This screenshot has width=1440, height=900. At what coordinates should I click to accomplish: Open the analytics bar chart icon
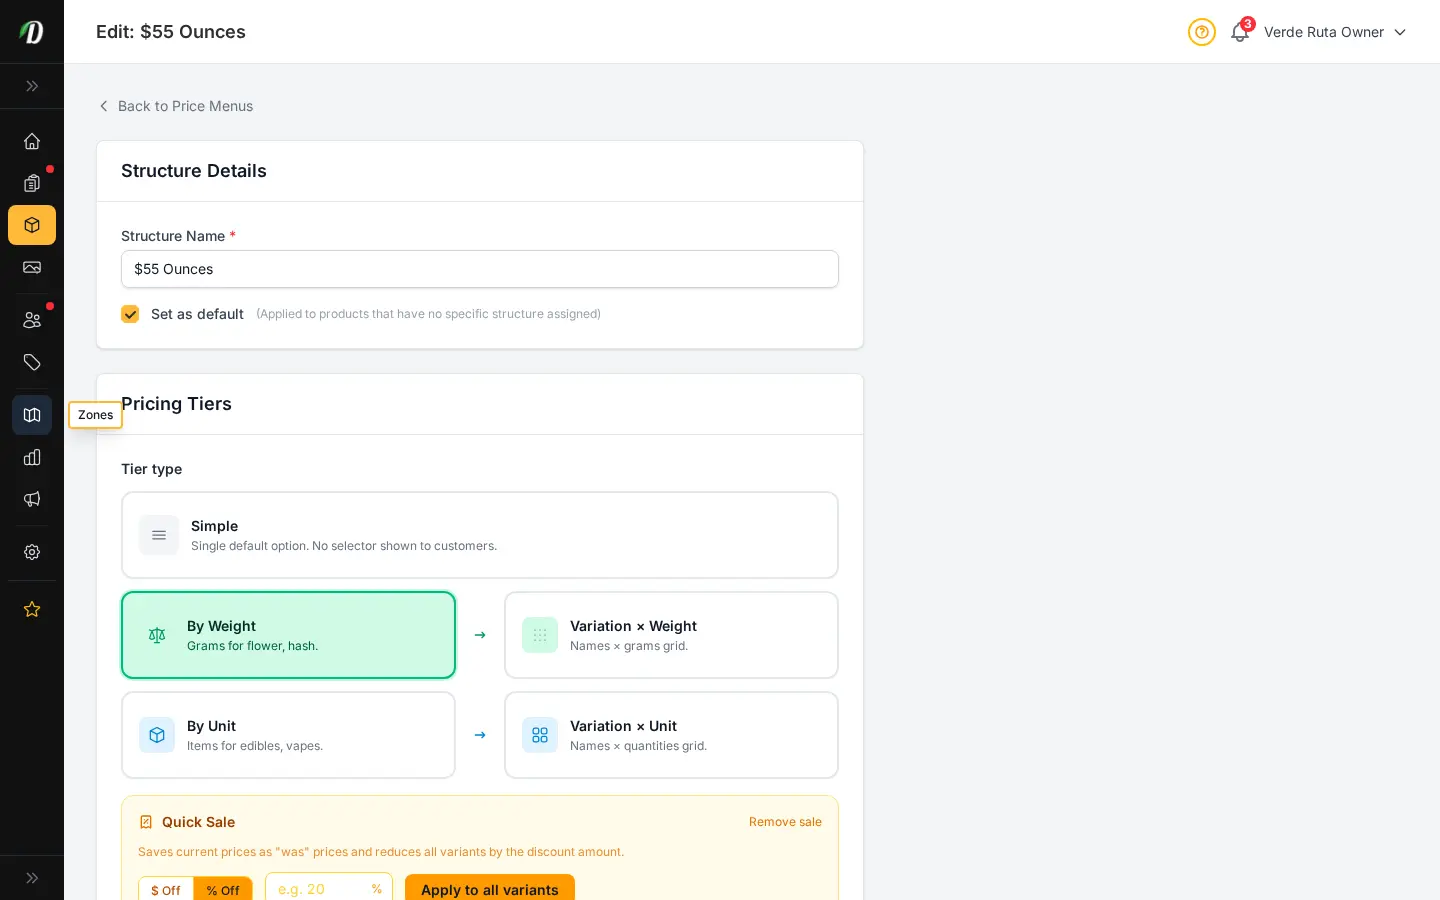click(32, 457)
